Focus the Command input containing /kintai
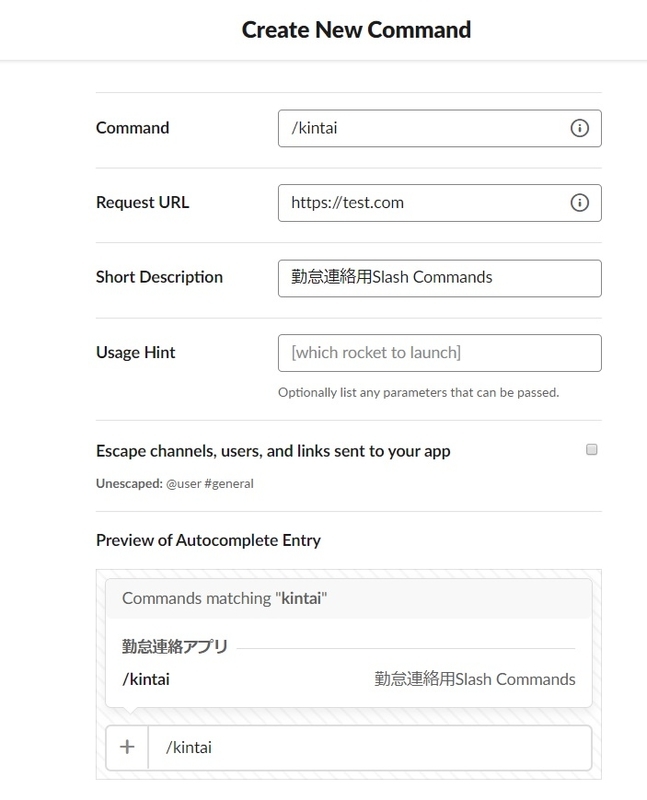The image size is (647, 800). pos(439,128)
